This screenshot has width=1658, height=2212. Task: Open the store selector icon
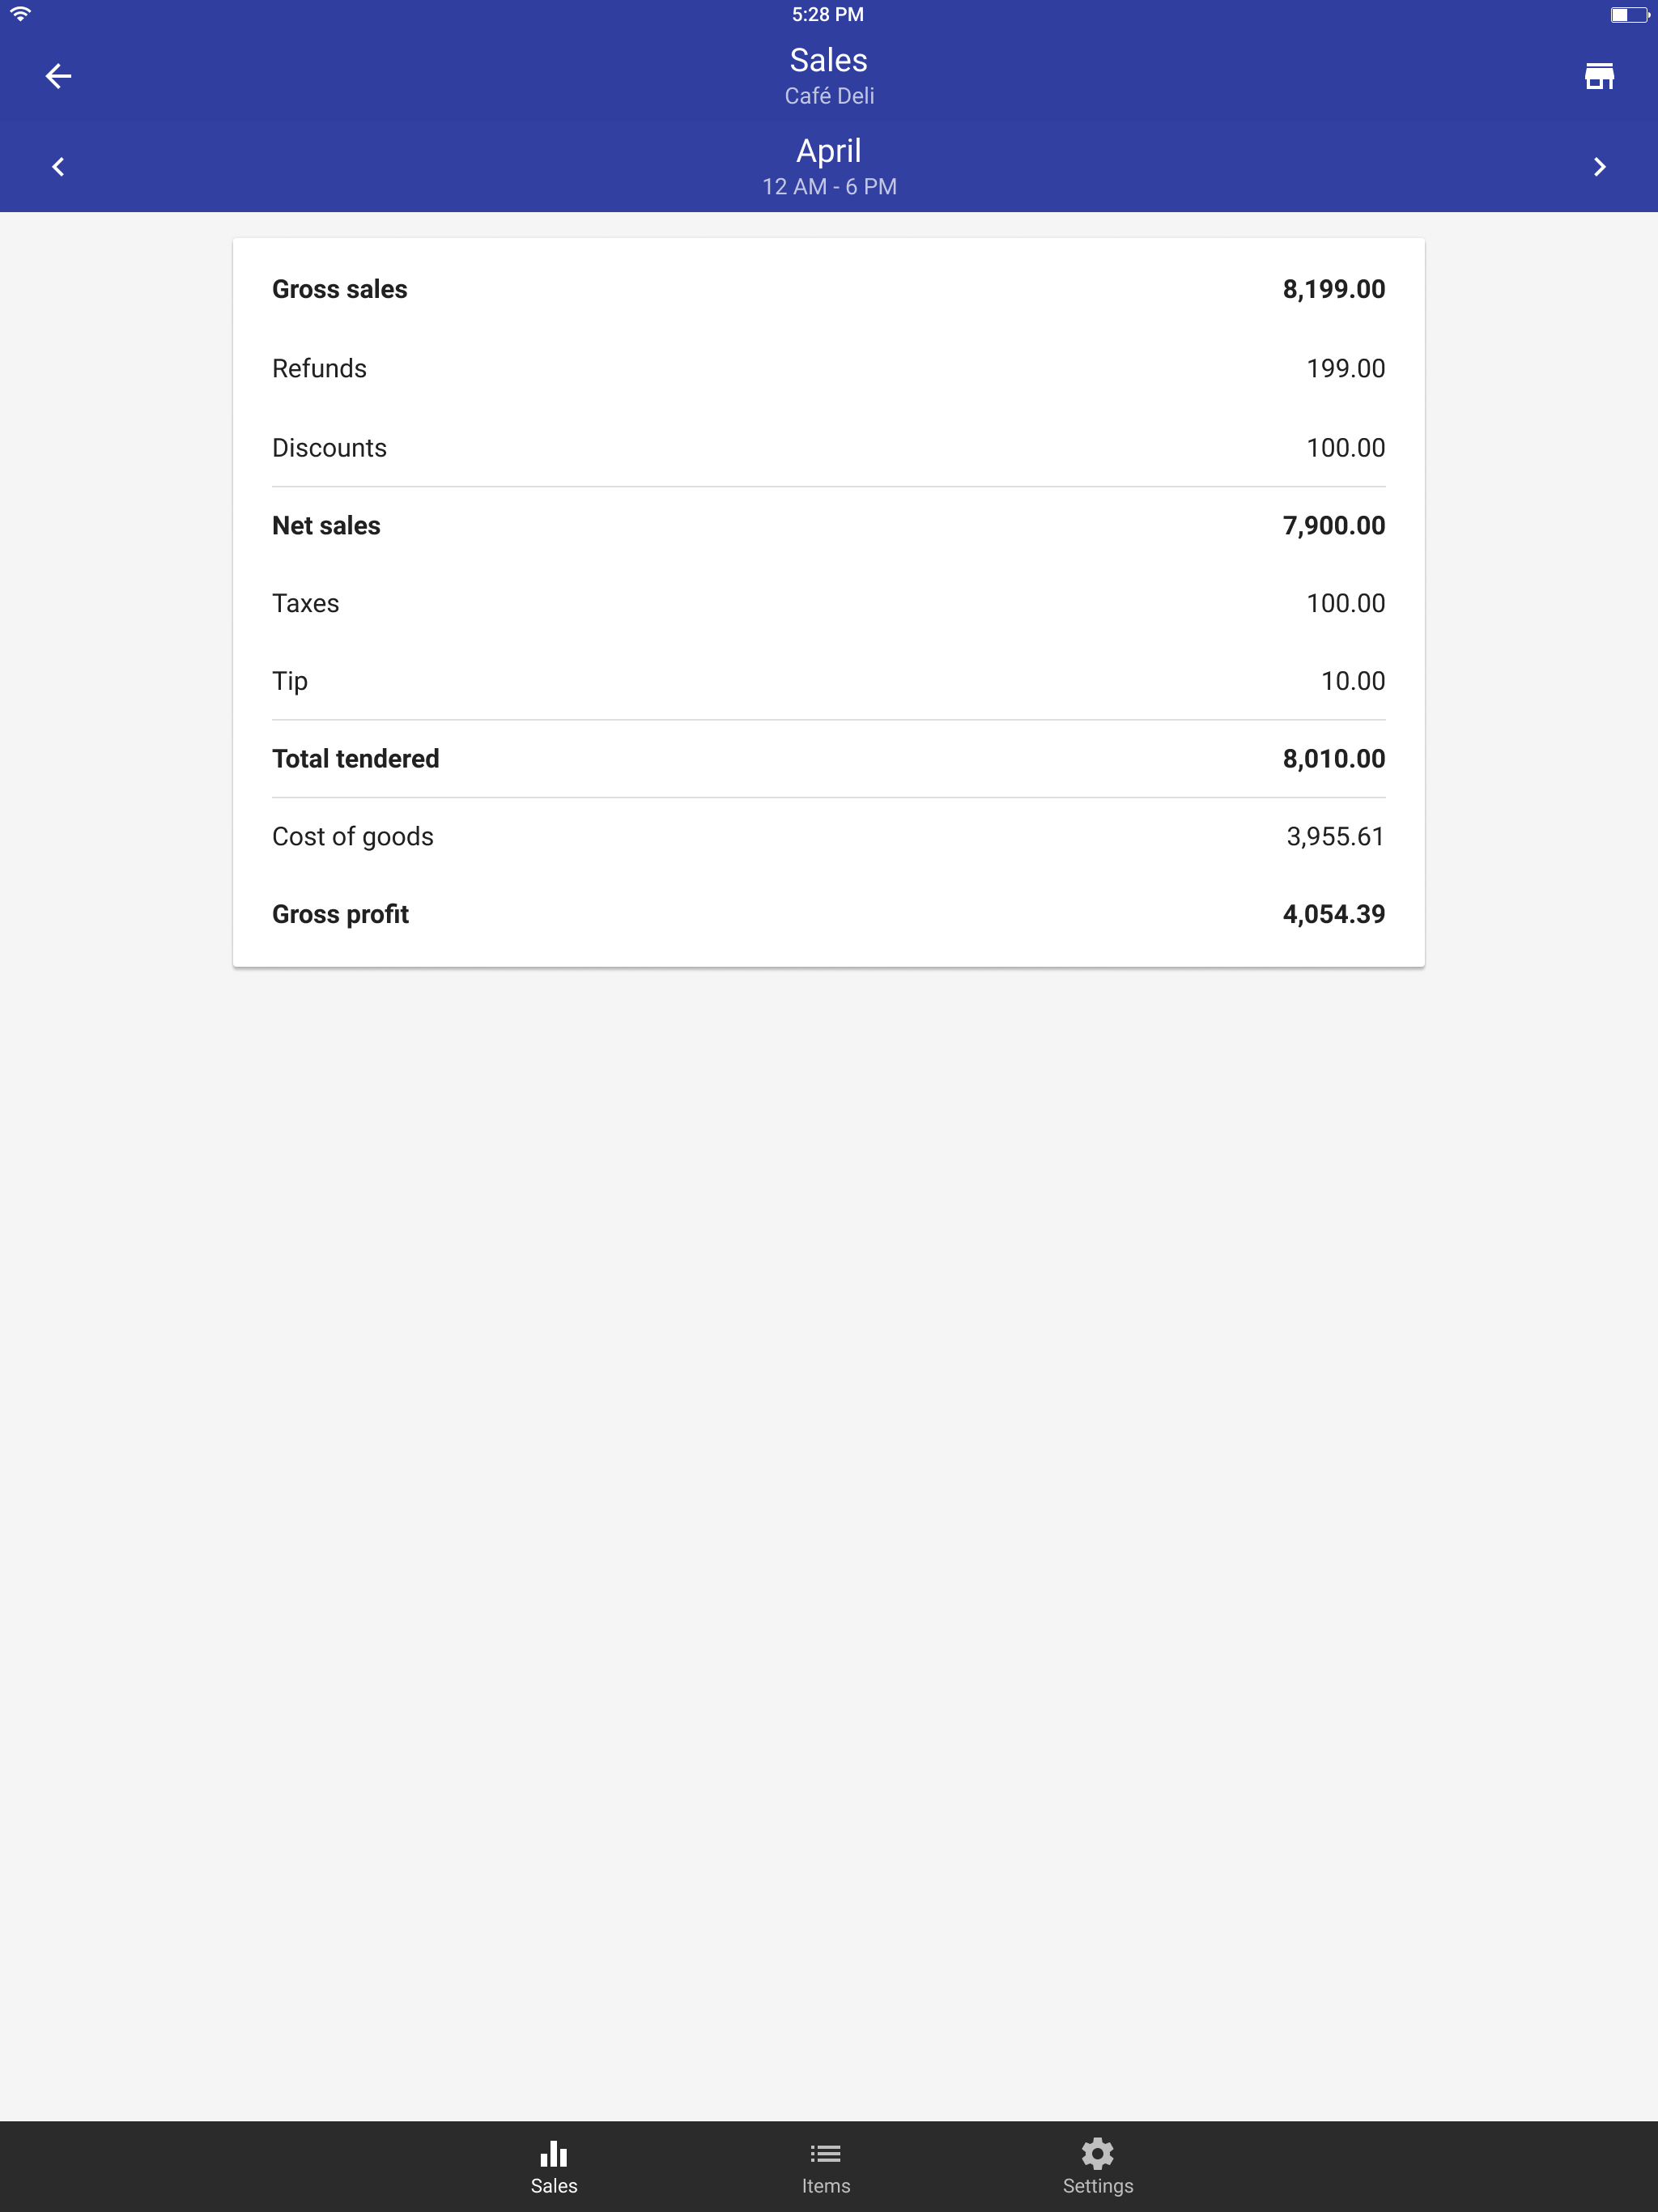tap(1598, 76)
